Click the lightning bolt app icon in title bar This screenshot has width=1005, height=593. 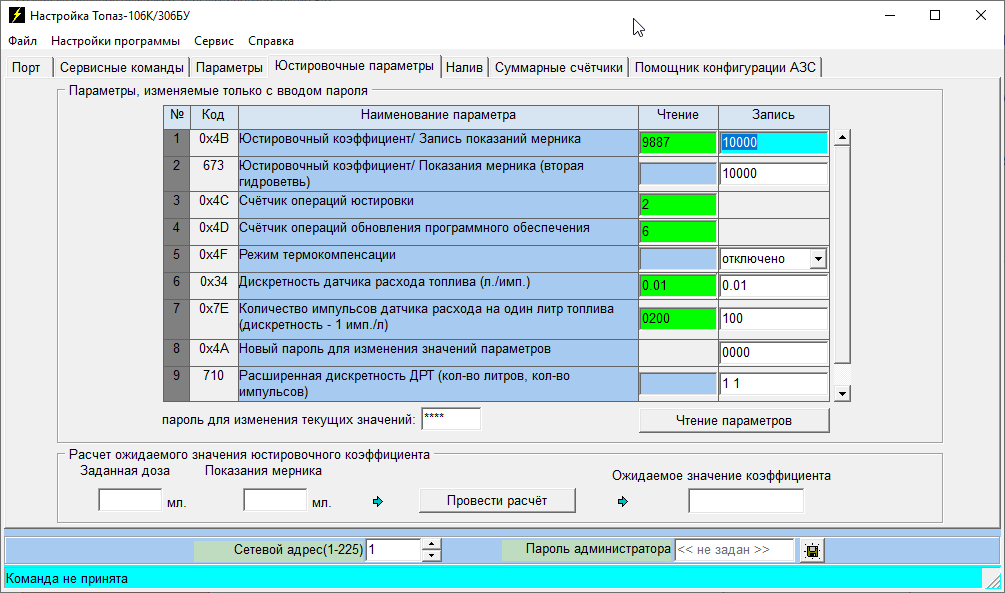(x=16, y=15)
